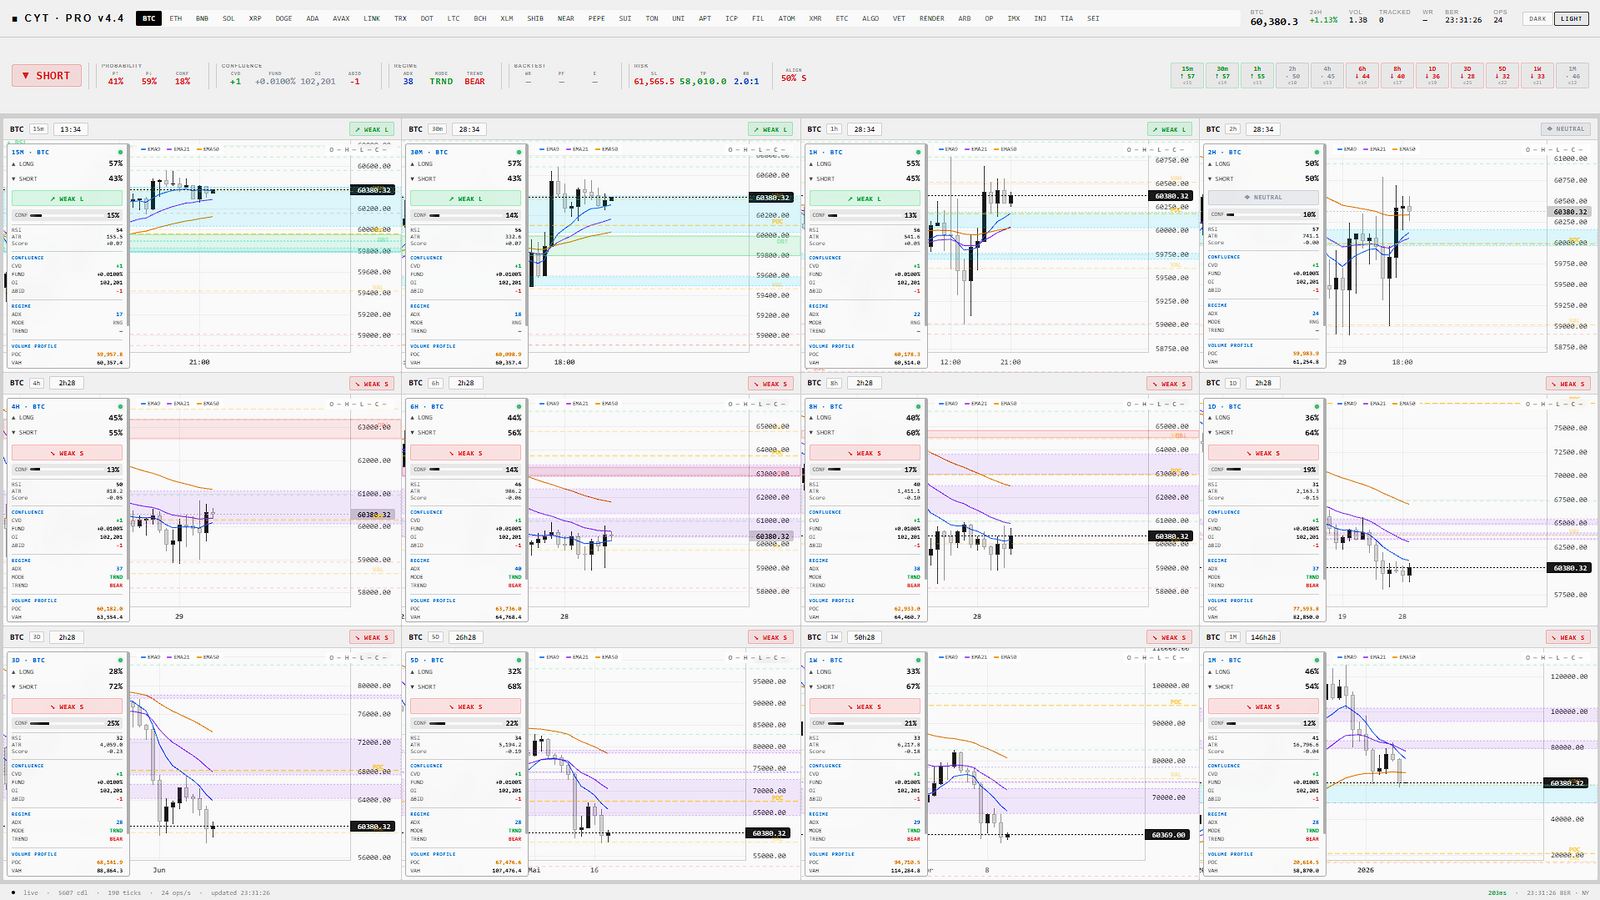The width and height of the screenshot is (1600, 900).
Task: Click the 15m timeframe label chip
Action: click(x=38, y=129)
